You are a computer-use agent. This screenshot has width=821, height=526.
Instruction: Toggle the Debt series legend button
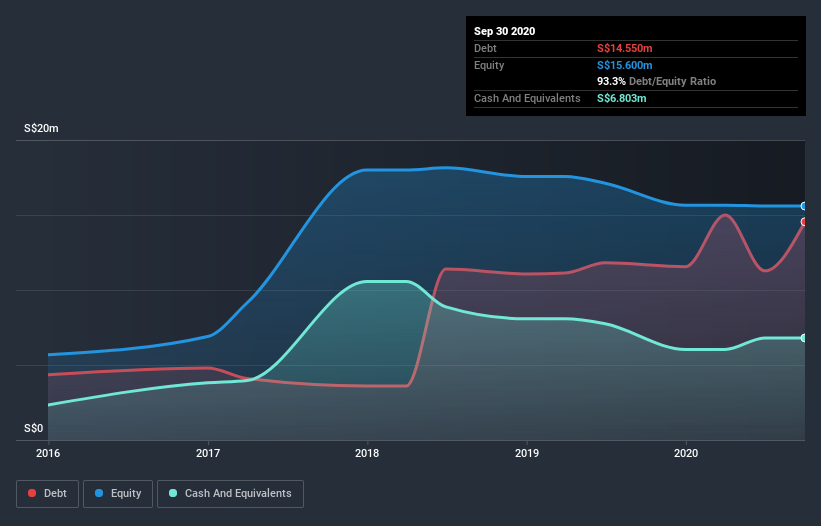[48, 494]
